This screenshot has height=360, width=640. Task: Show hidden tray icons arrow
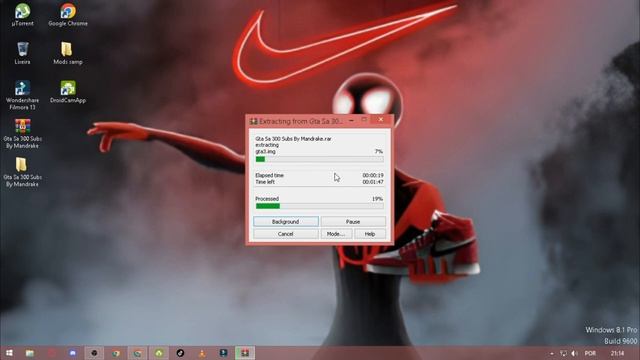552,353
